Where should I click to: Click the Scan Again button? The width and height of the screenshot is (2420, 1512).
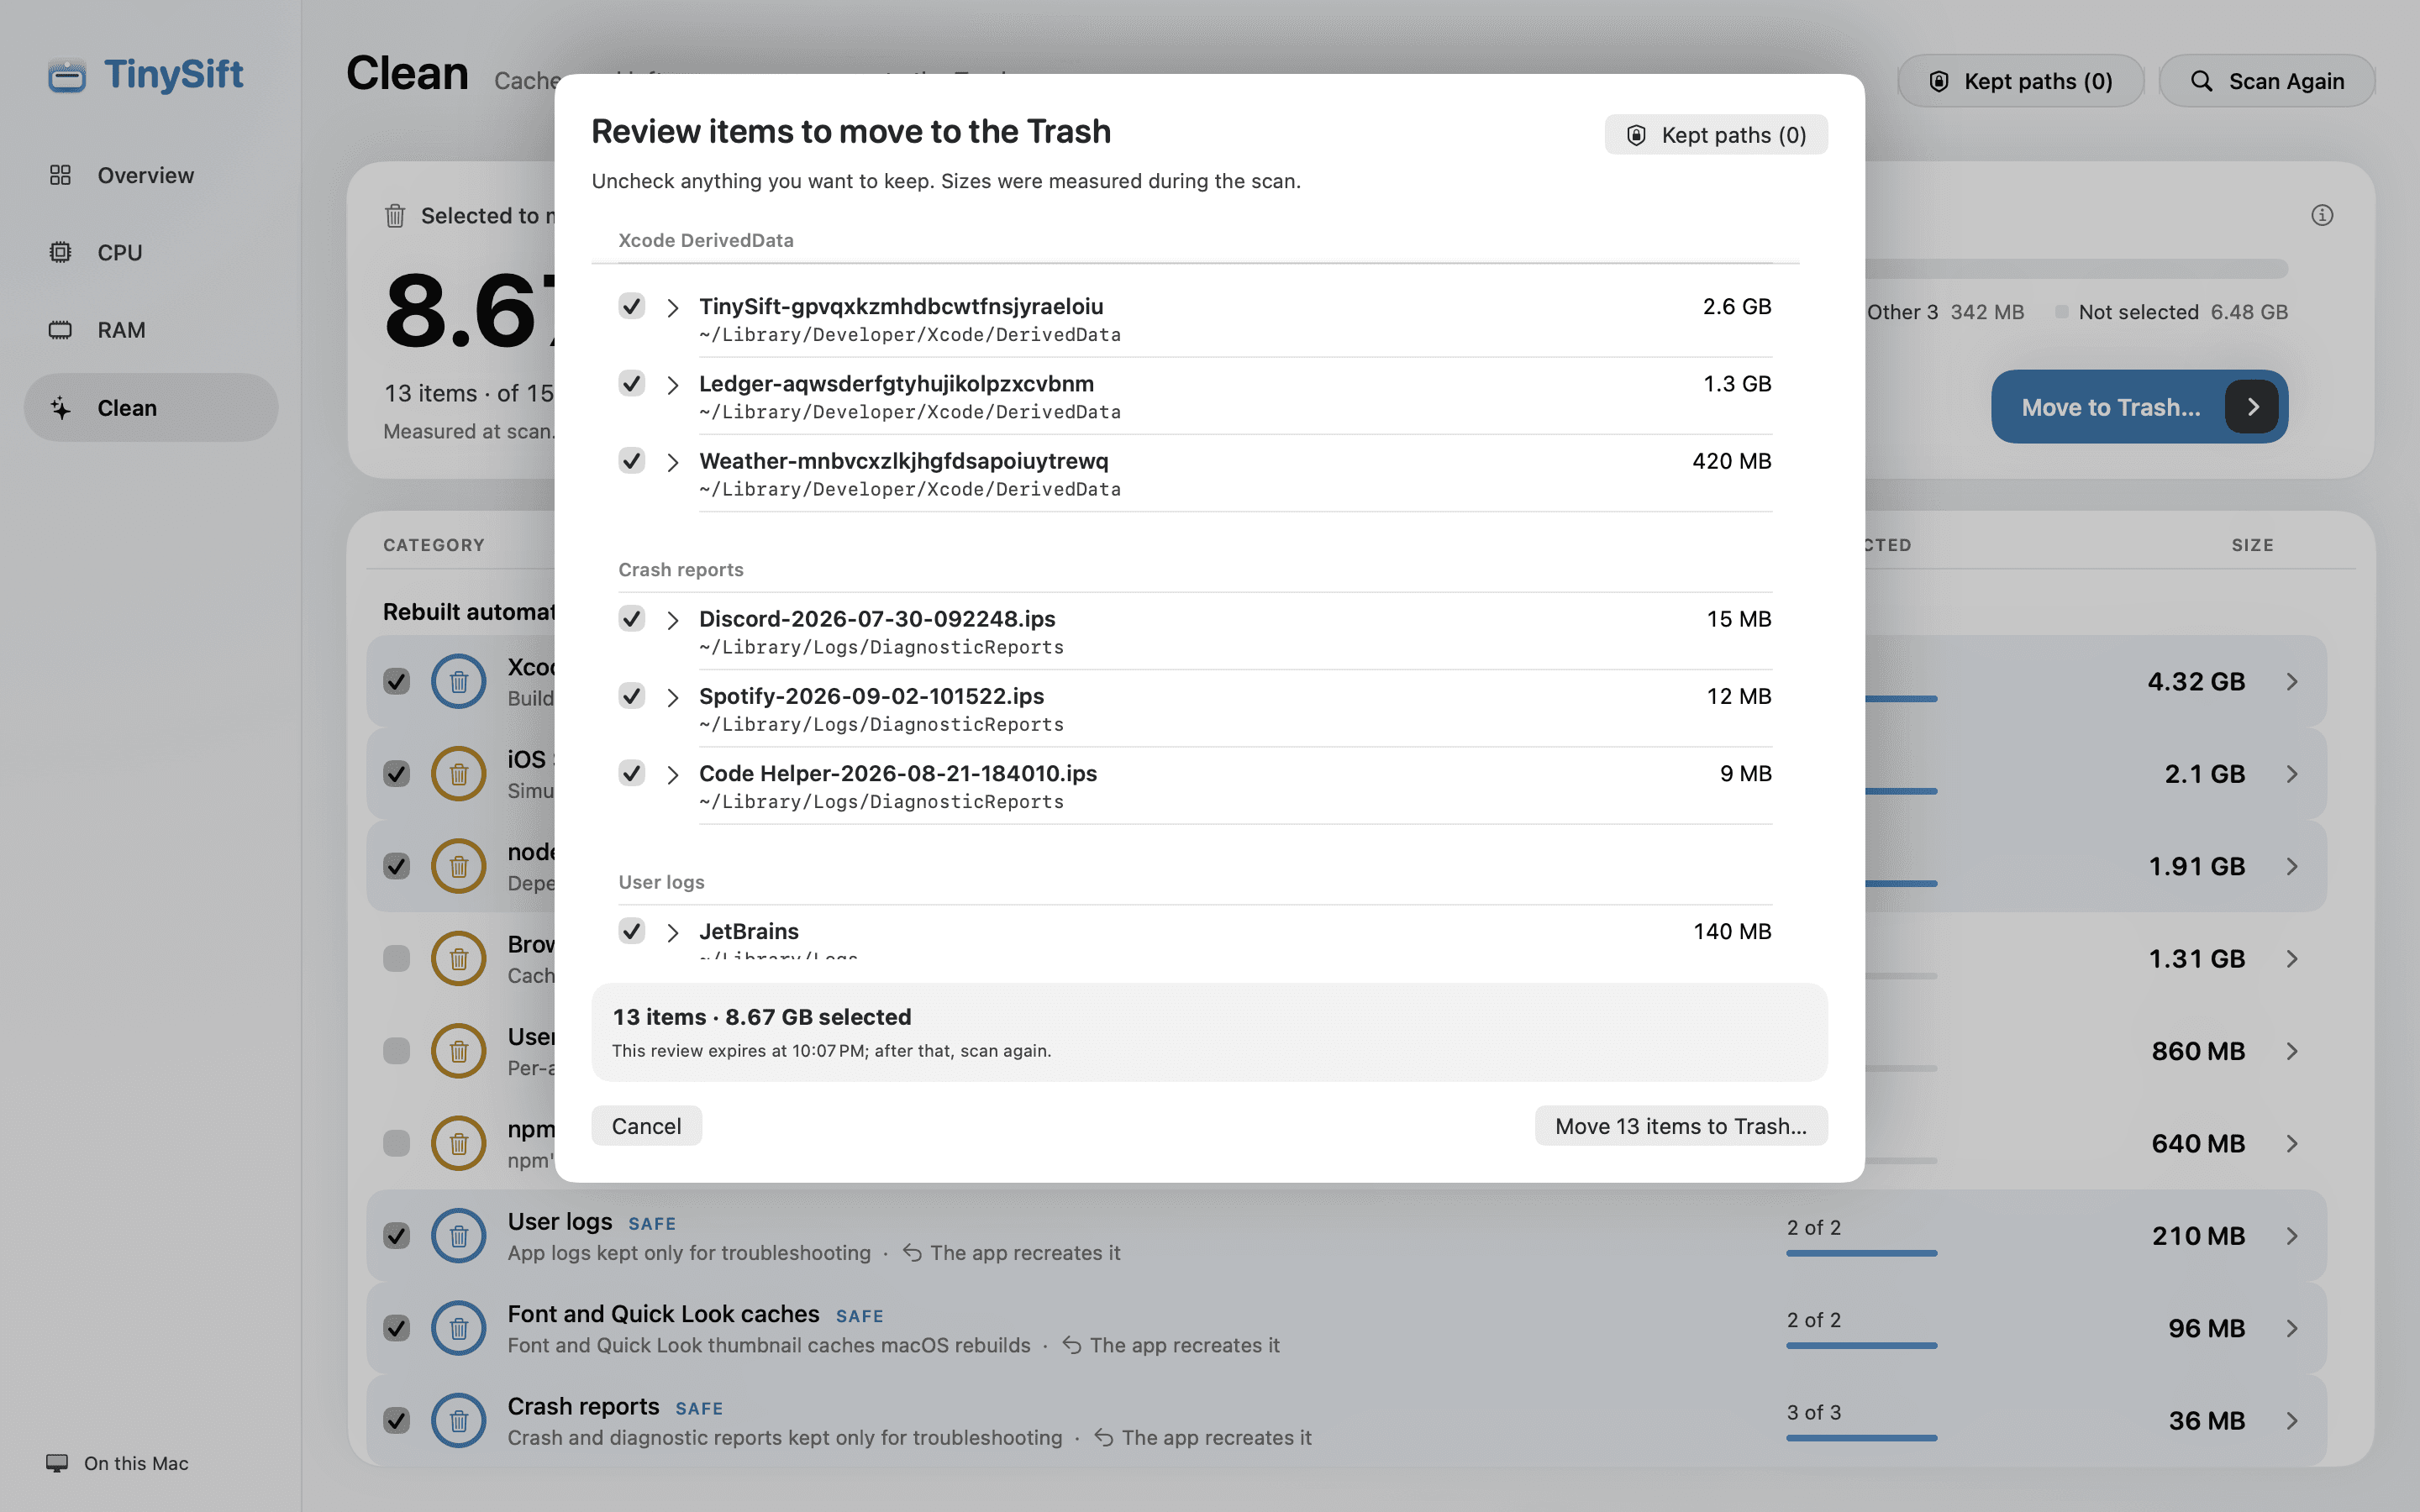point(2267,81)
